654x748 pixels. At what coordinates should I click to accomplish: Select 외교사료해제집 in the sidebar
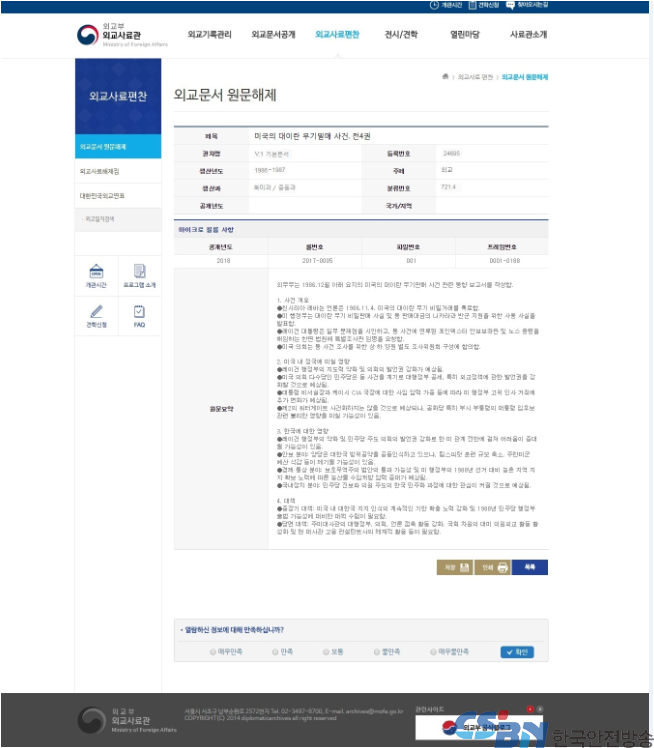[x=118, y=171]
